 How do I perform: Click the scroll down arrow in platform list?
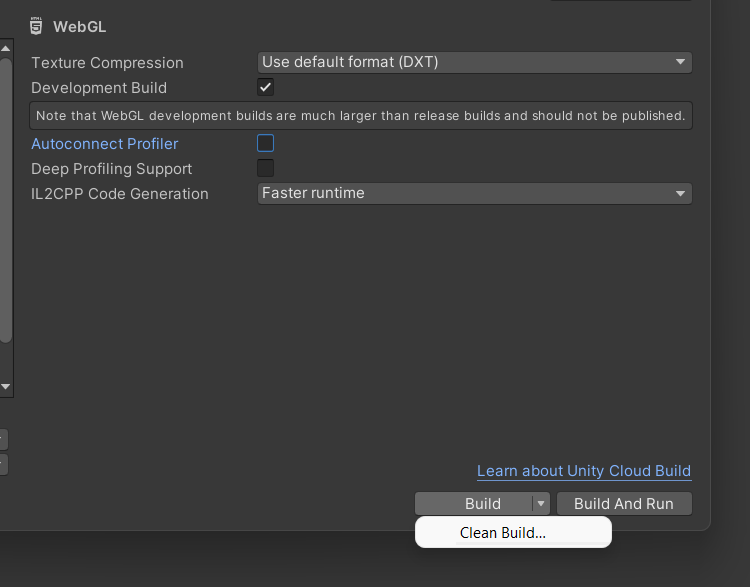[5, 386]
